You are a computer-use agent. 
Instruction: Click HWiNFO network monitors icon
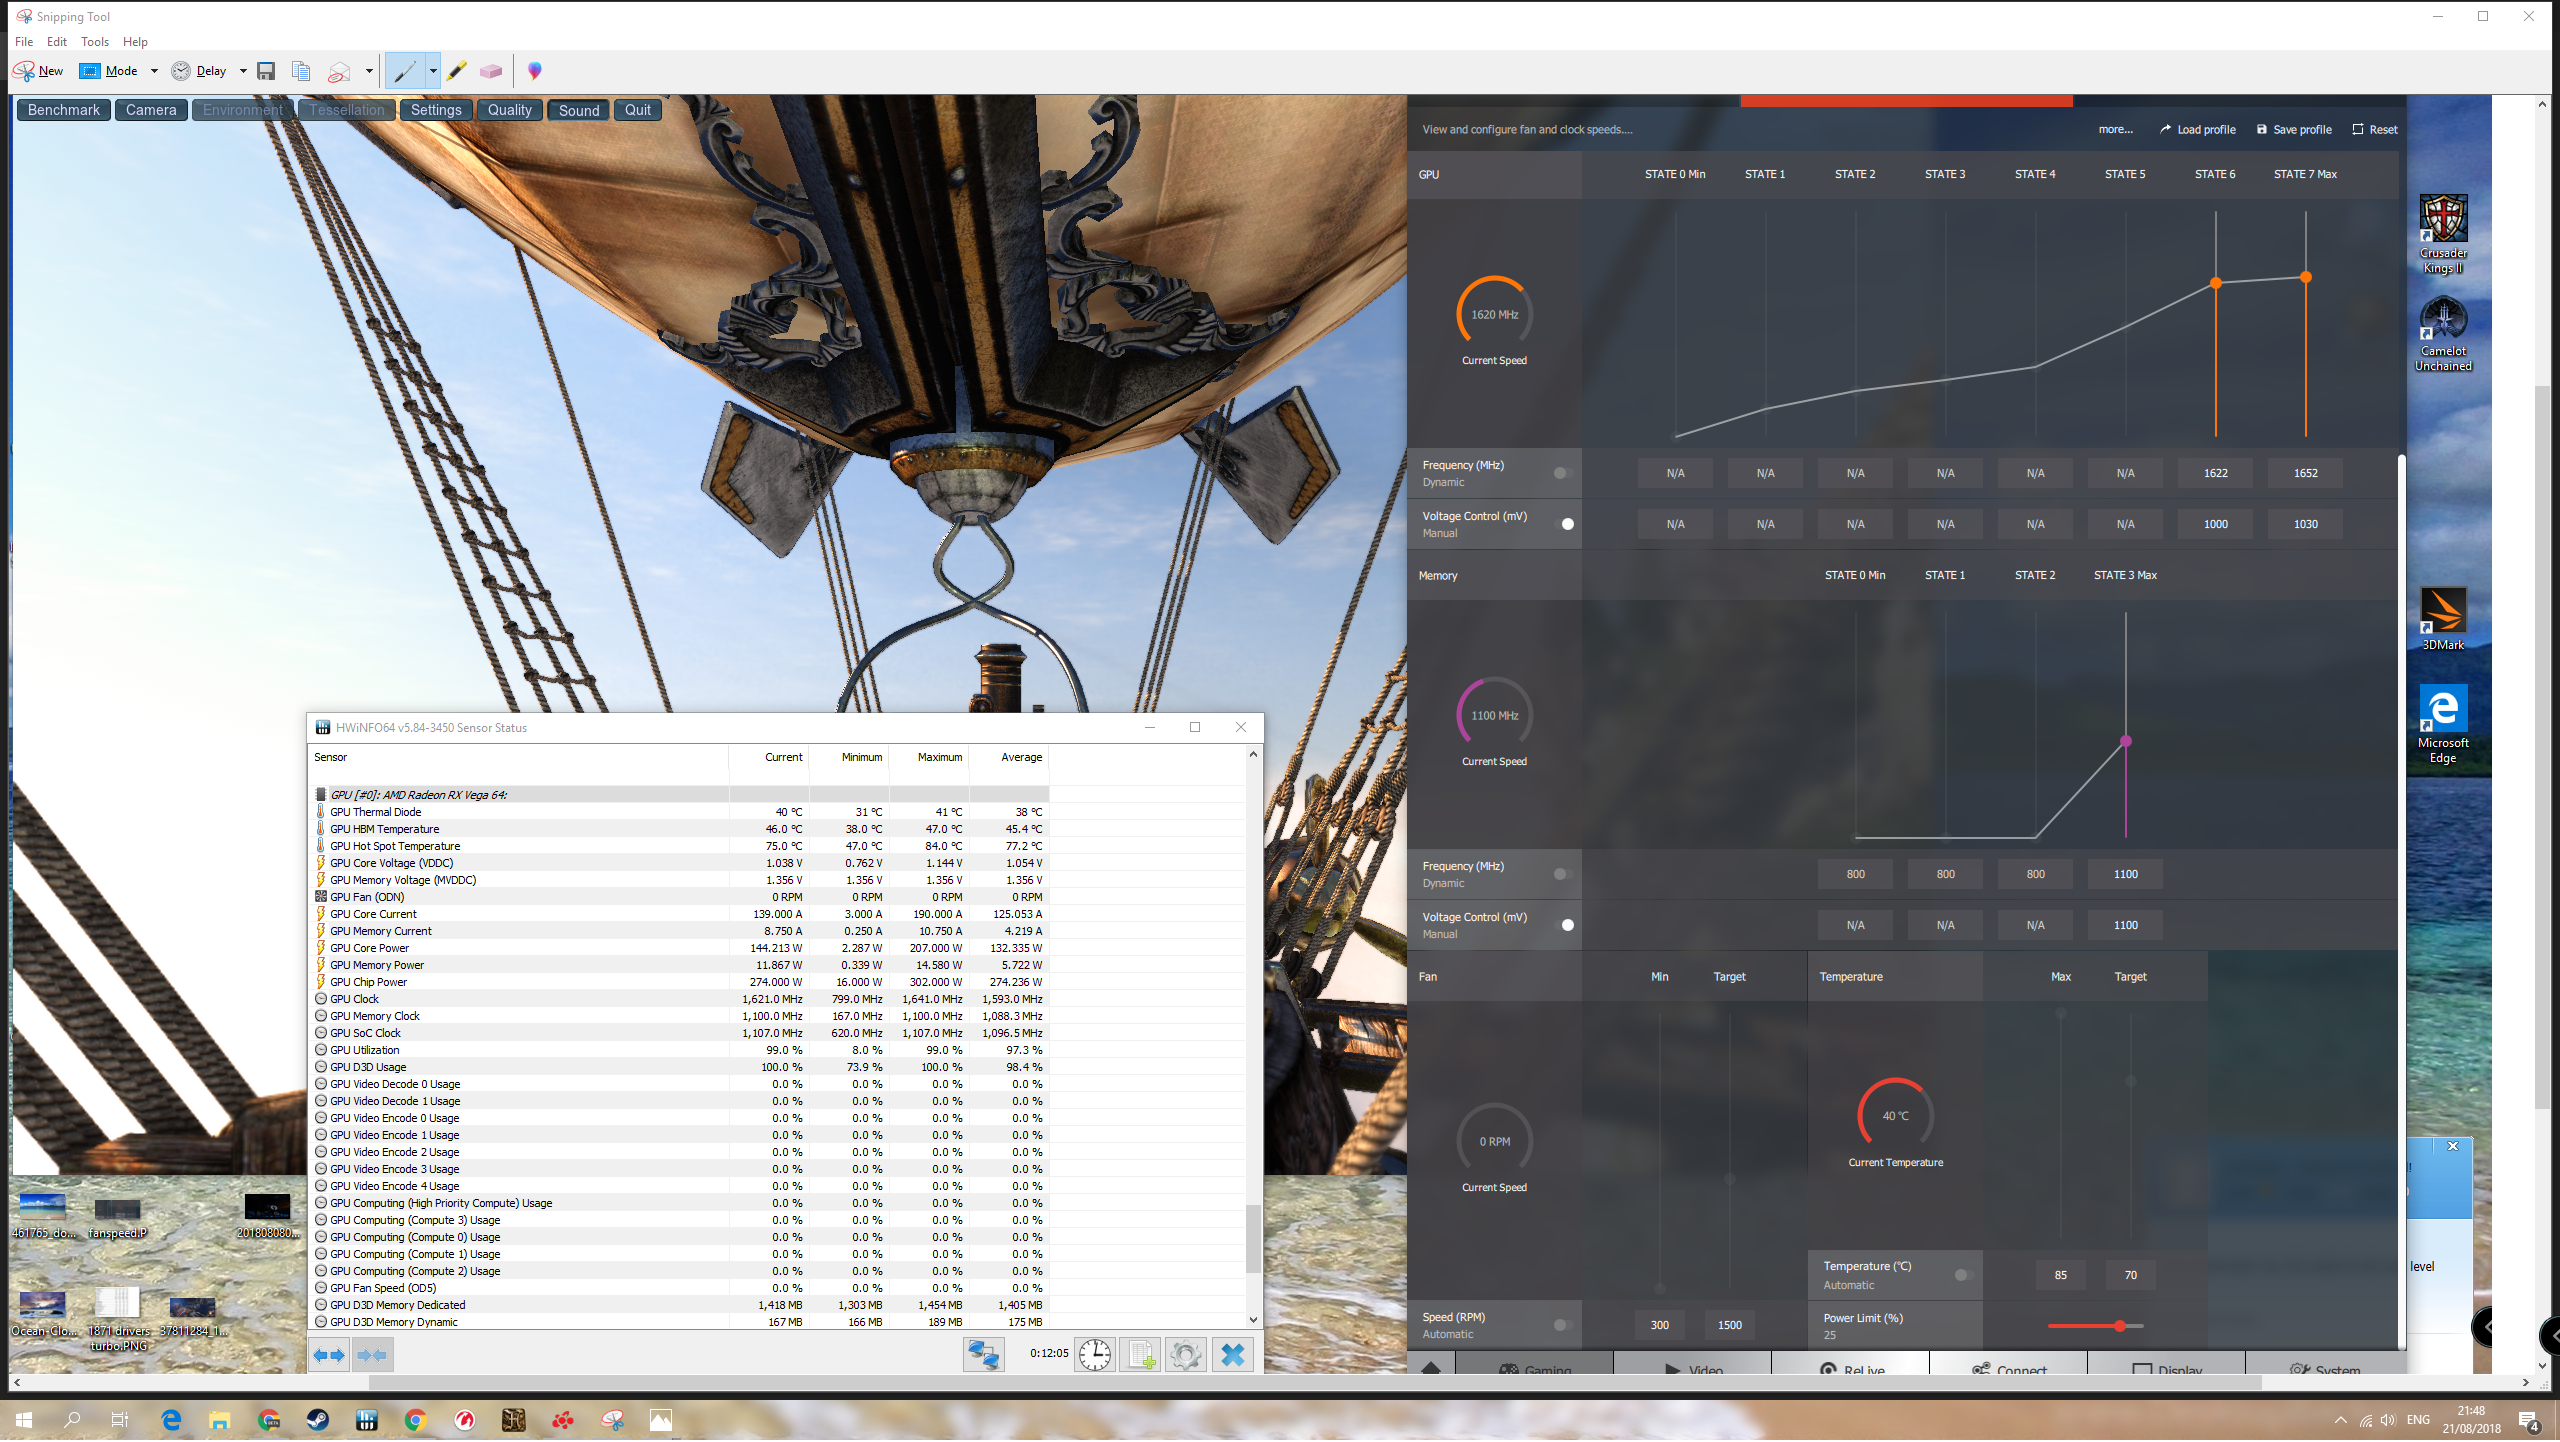pos(984,1355)
